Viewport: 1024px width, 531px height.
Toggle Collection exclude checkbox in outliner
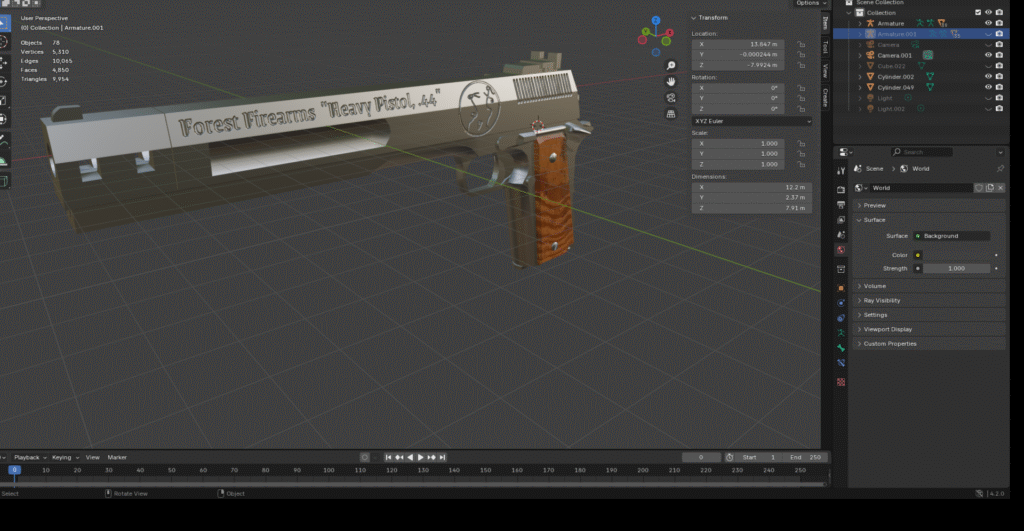(x=977, y=12)
